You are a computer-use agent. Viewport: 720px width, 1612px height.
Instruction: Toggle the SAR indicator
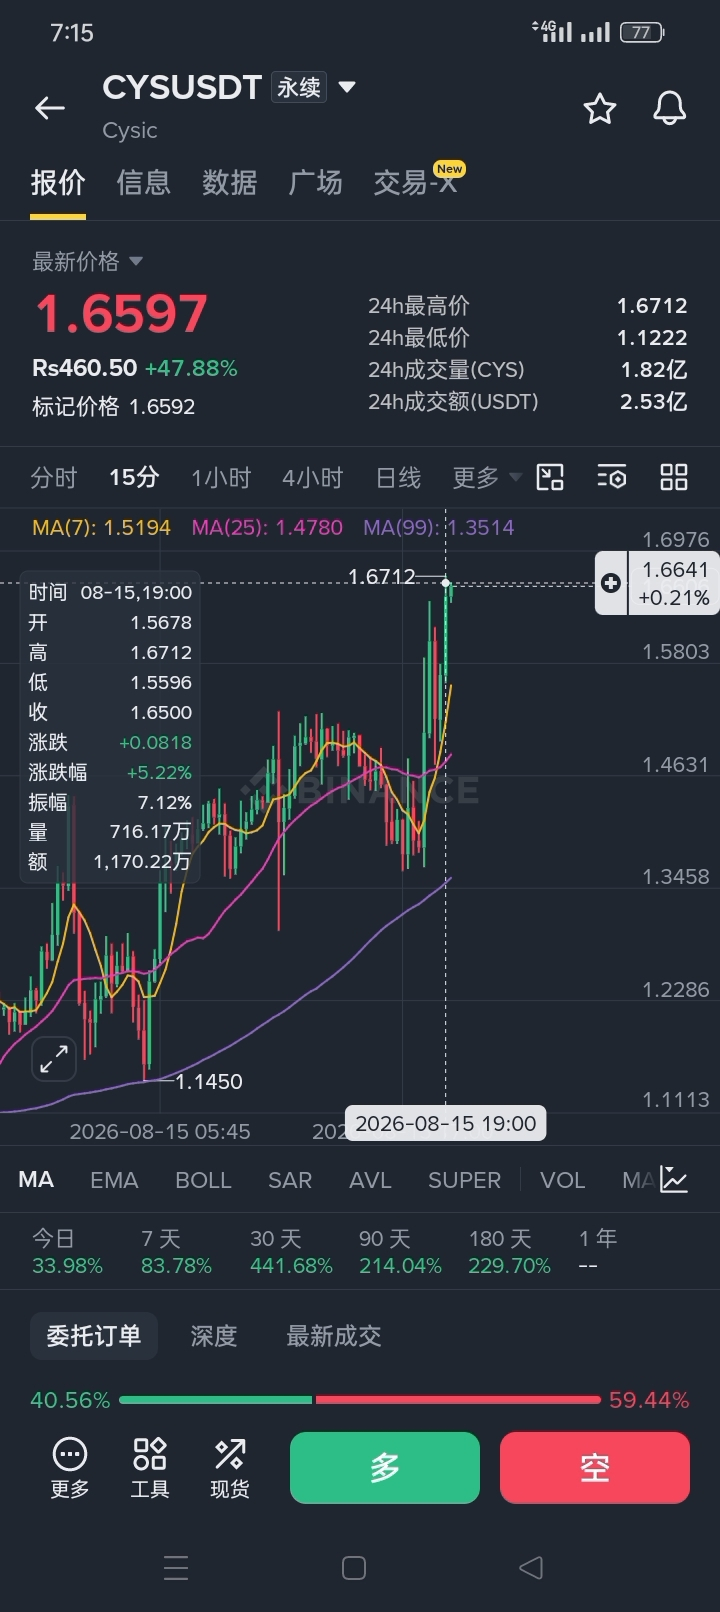(290, 1180)
